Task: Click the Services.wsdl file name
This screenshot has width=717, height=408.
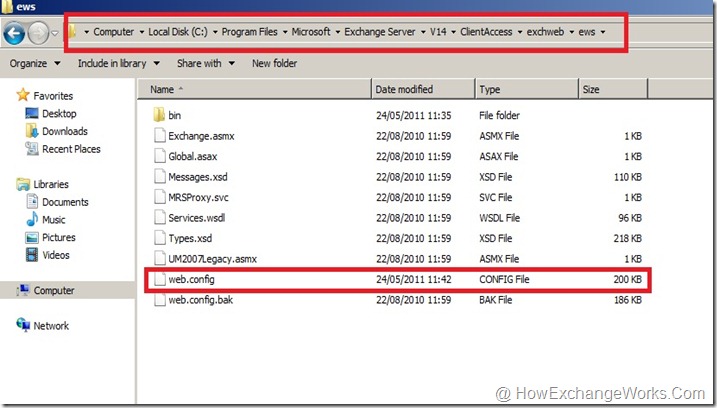Action: click(197, 218)
